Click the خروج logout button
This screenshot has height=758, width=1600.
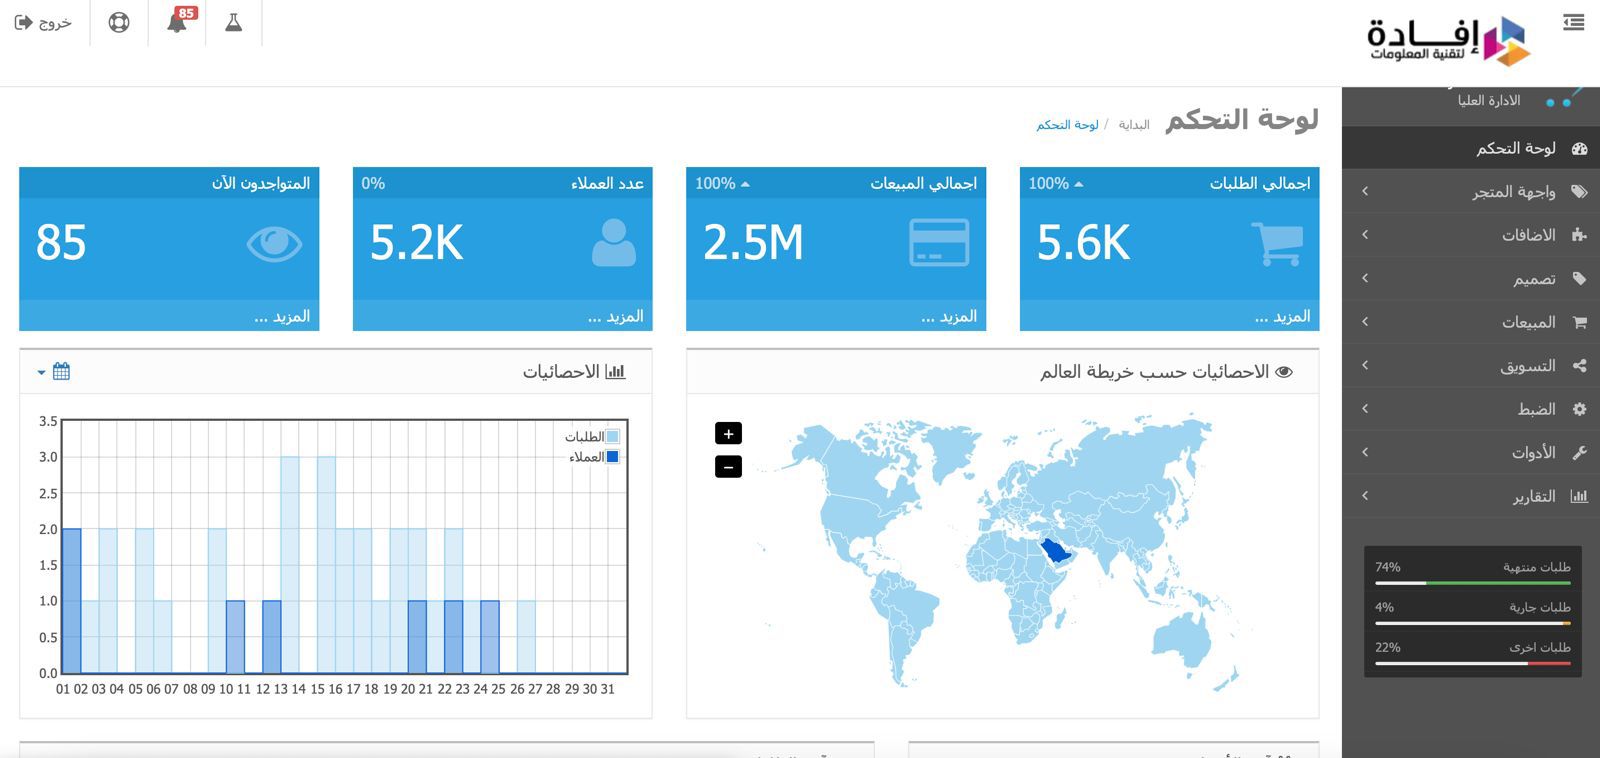pyautogui.click(x=43, y=22)
